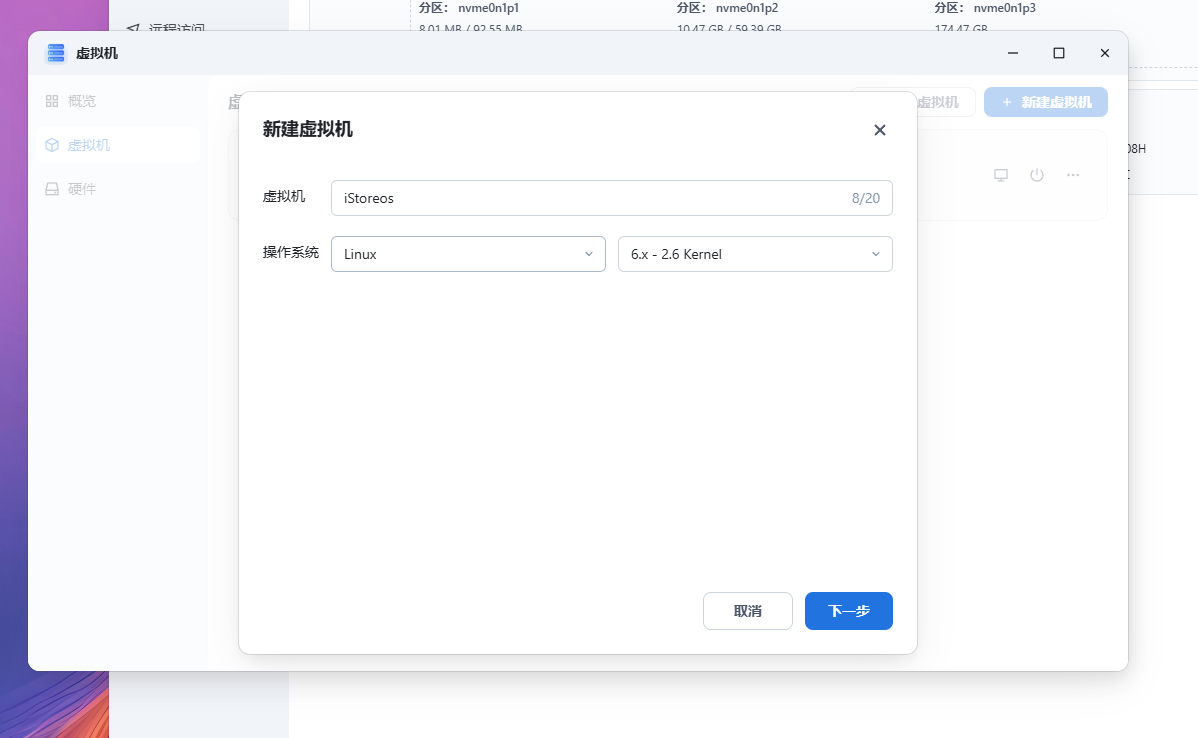This screenshot has width=1198, height=738.
Task: Click the 虚拟机 app icon in title bar
Action: click(56, 53)
